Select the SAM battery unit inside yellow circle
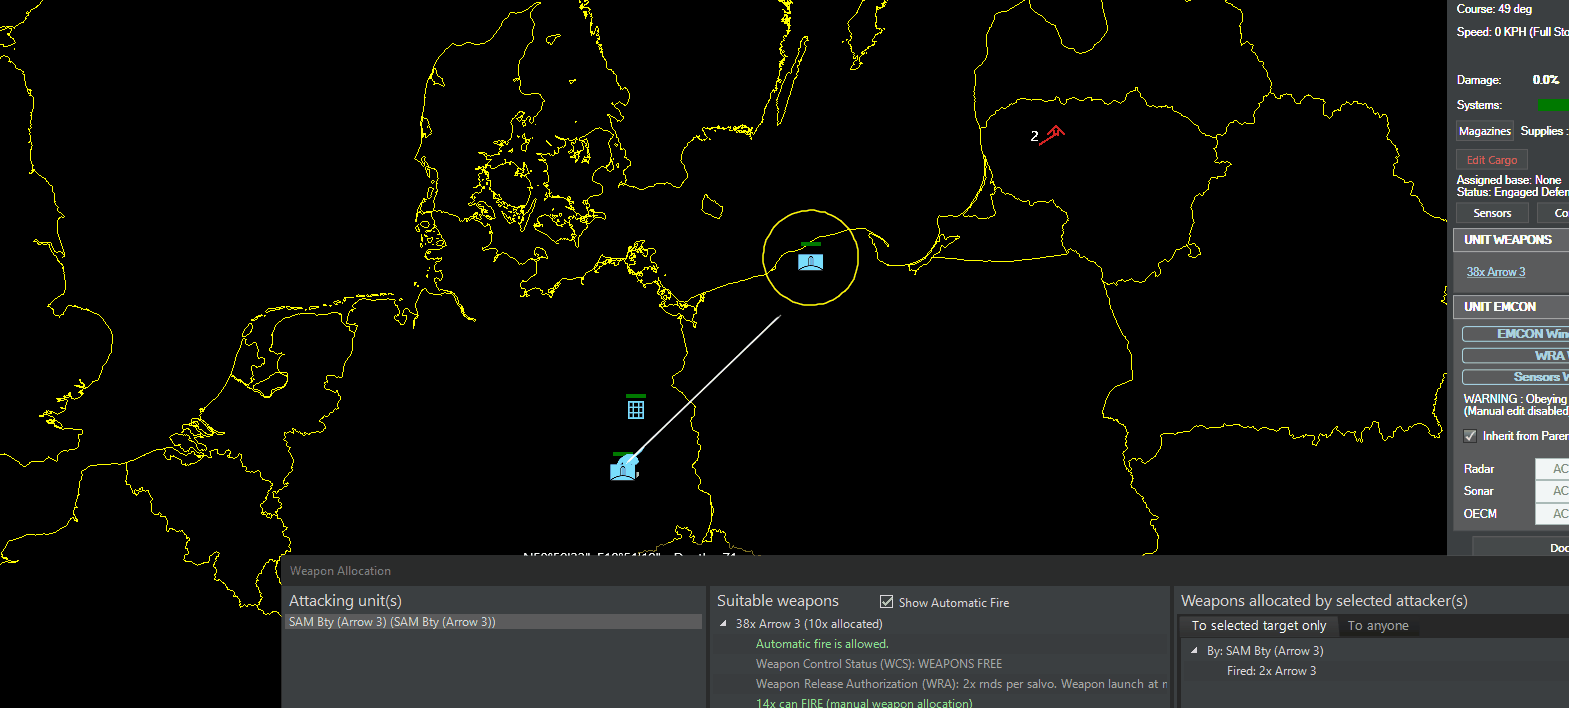 [x=811, y=262]
